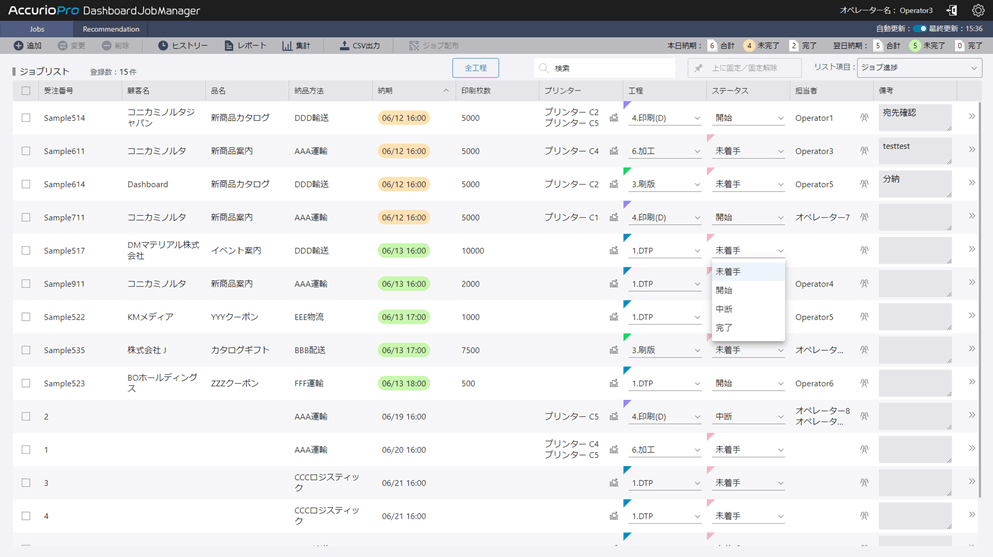
Task: Check the Sample611 row checkbox
Action: pos(26,151)
